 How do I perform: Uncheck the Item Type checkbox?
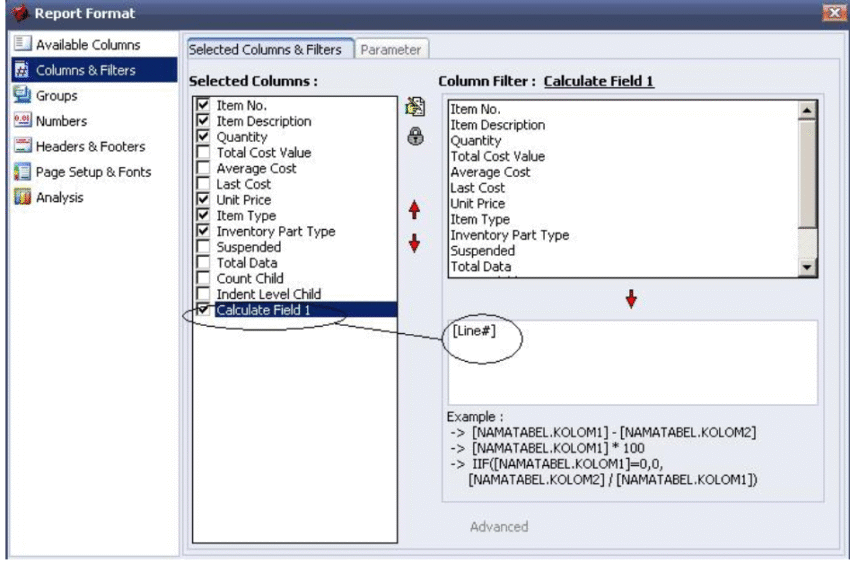point(203,215)
